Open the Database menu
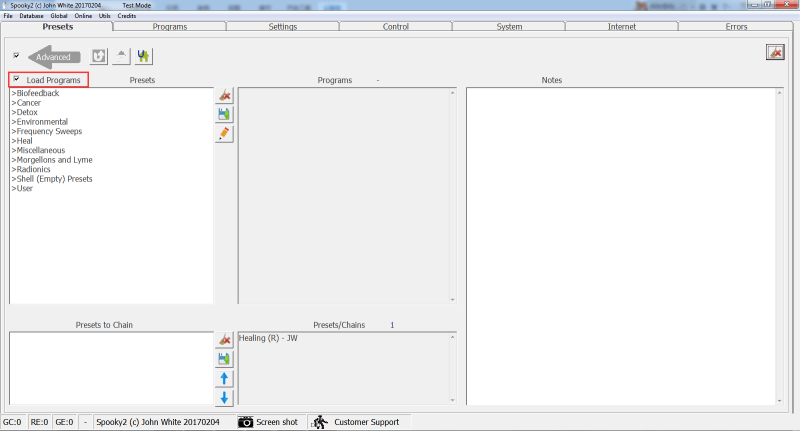The width and height of the screenshot is (800, 431). (31, 17)
